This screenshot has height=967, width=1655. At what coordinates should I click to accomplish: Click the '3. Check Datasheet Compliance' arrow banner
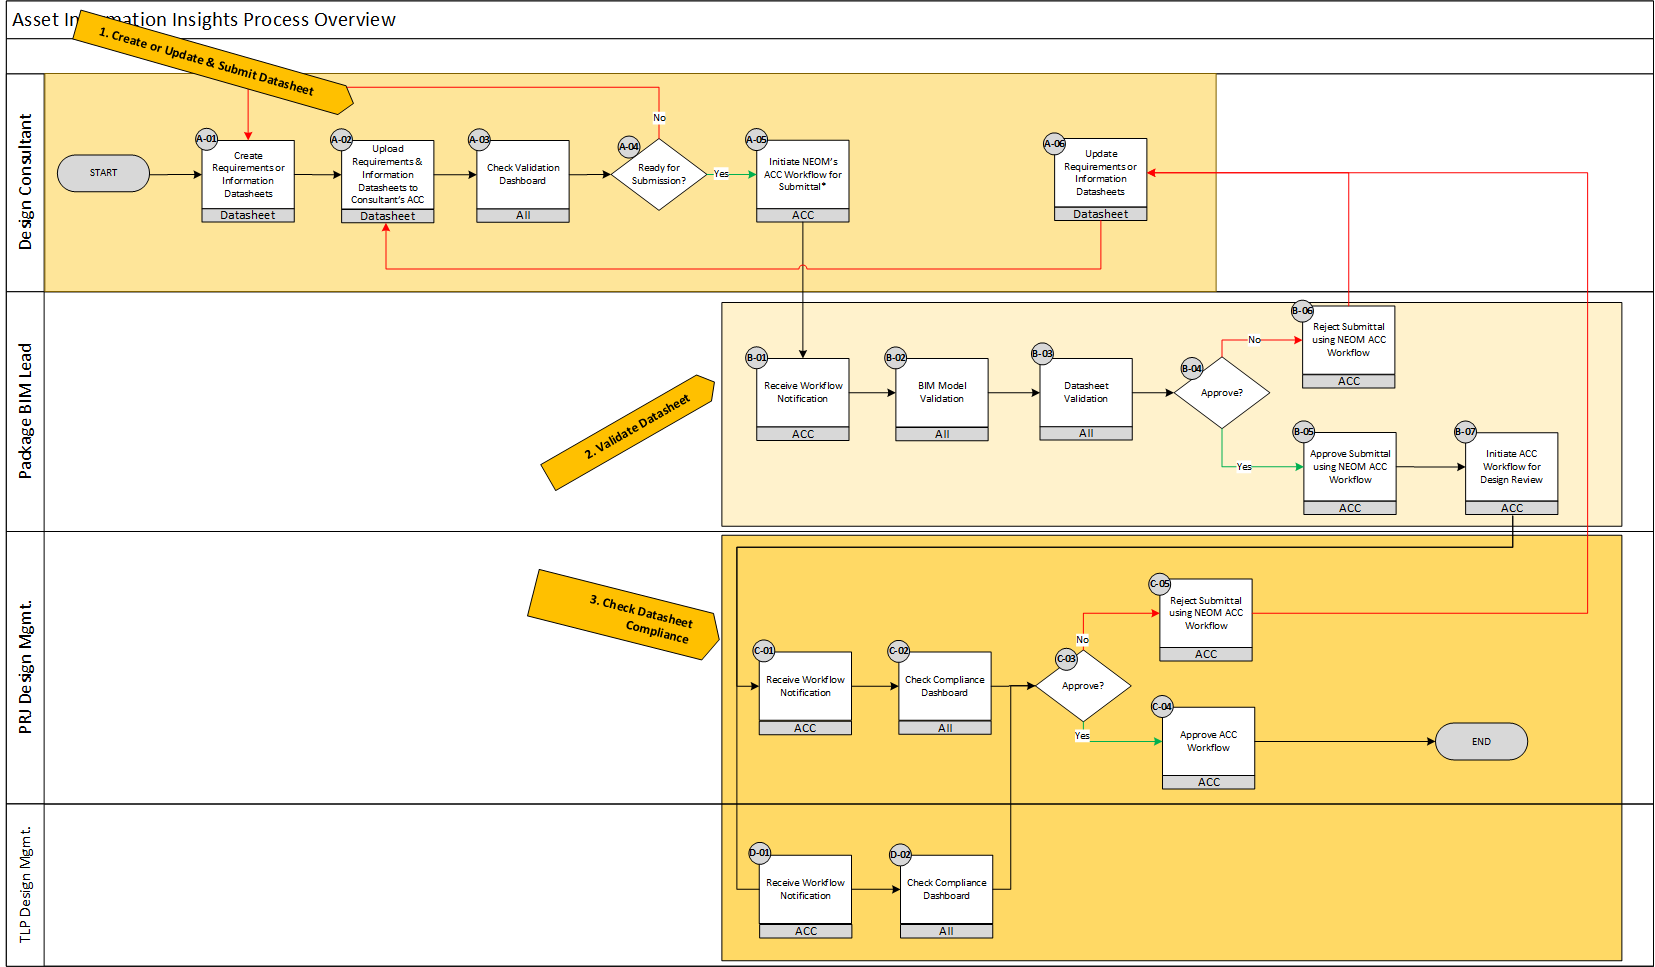625,614
